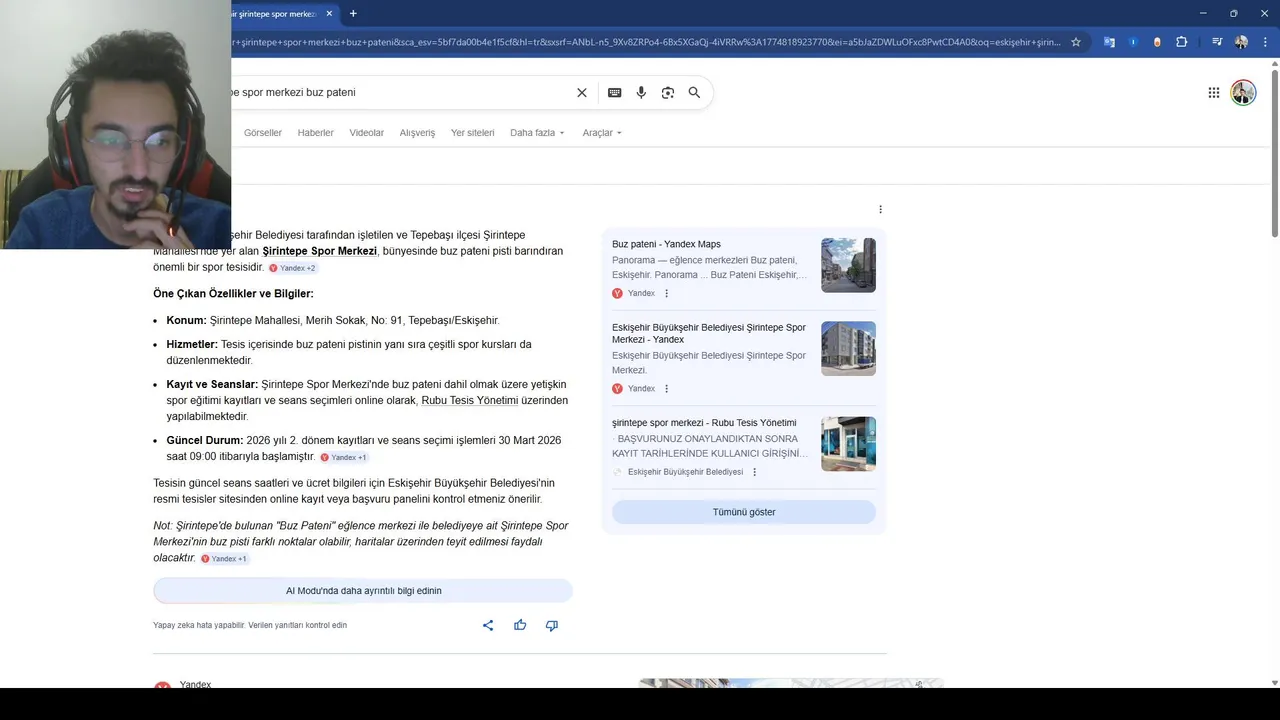Image resolution: width=1280 pixels, height=720 pixels.
Task: Click the orange mouse-shaped extension icon
Action: (1157, 42)
